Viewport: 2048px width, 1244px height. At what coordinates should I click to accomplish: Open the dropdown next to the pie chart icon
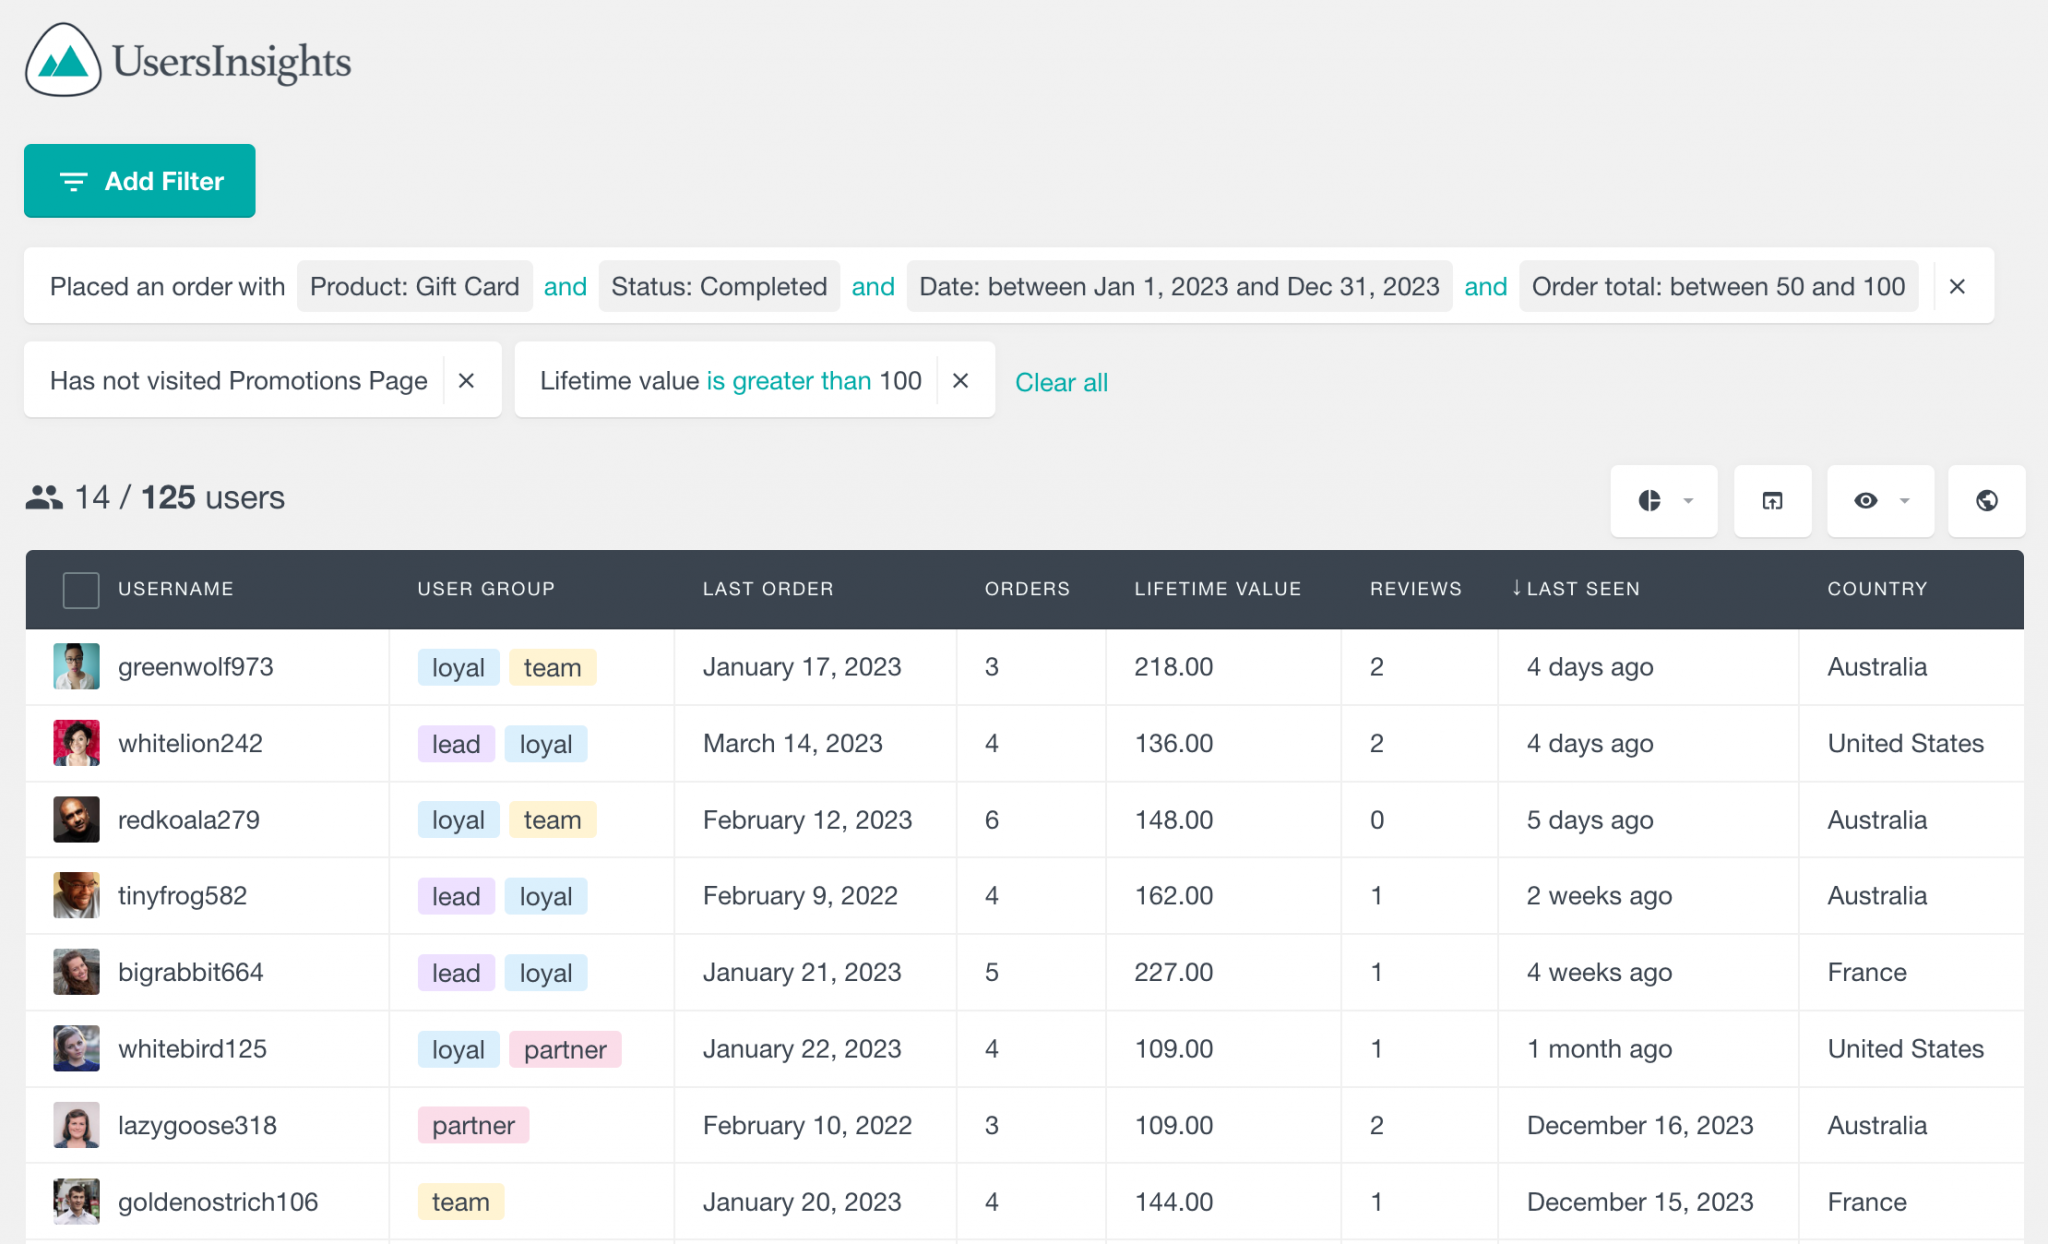(1688, 501)
